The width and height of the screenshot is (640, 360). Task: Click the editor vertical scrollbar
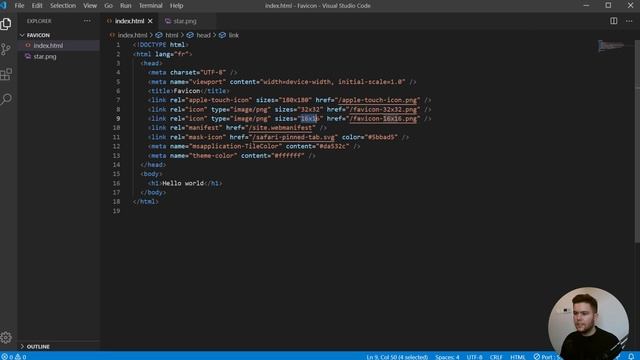coord(637,141)
